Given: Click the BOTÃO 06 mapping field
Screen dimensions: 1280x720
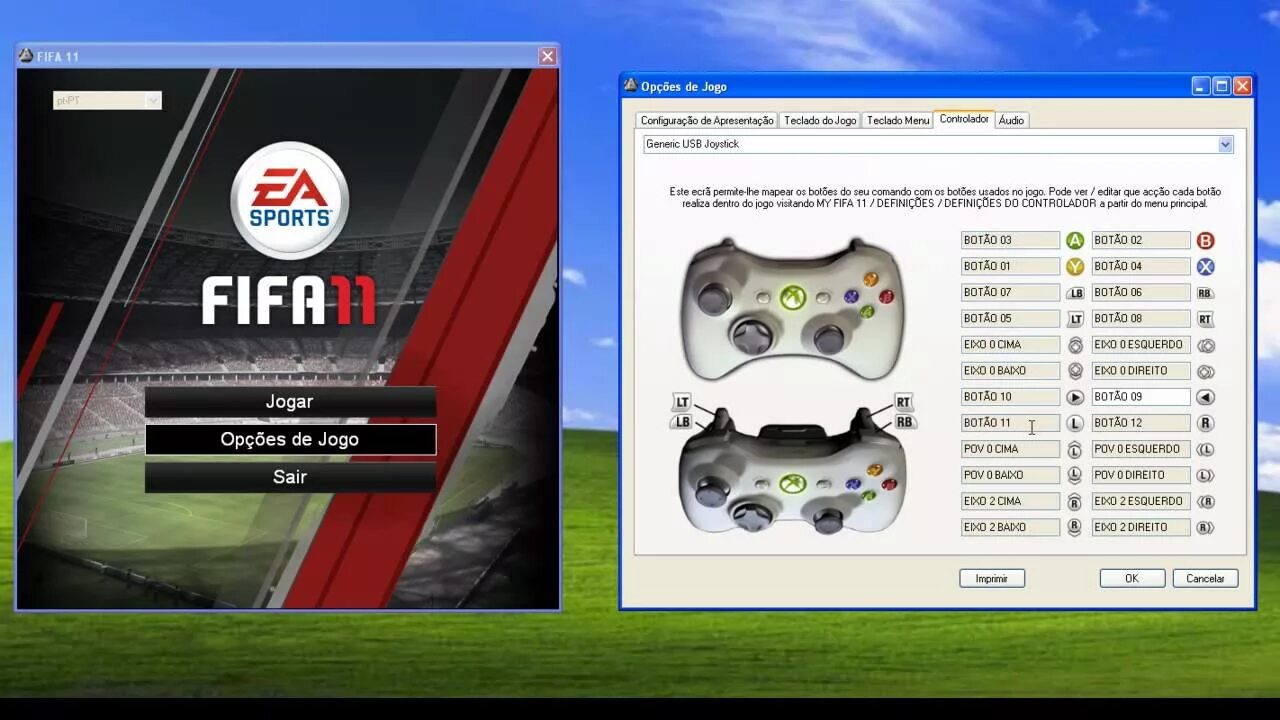Looking at the screenshot, I should (1141, 292).
